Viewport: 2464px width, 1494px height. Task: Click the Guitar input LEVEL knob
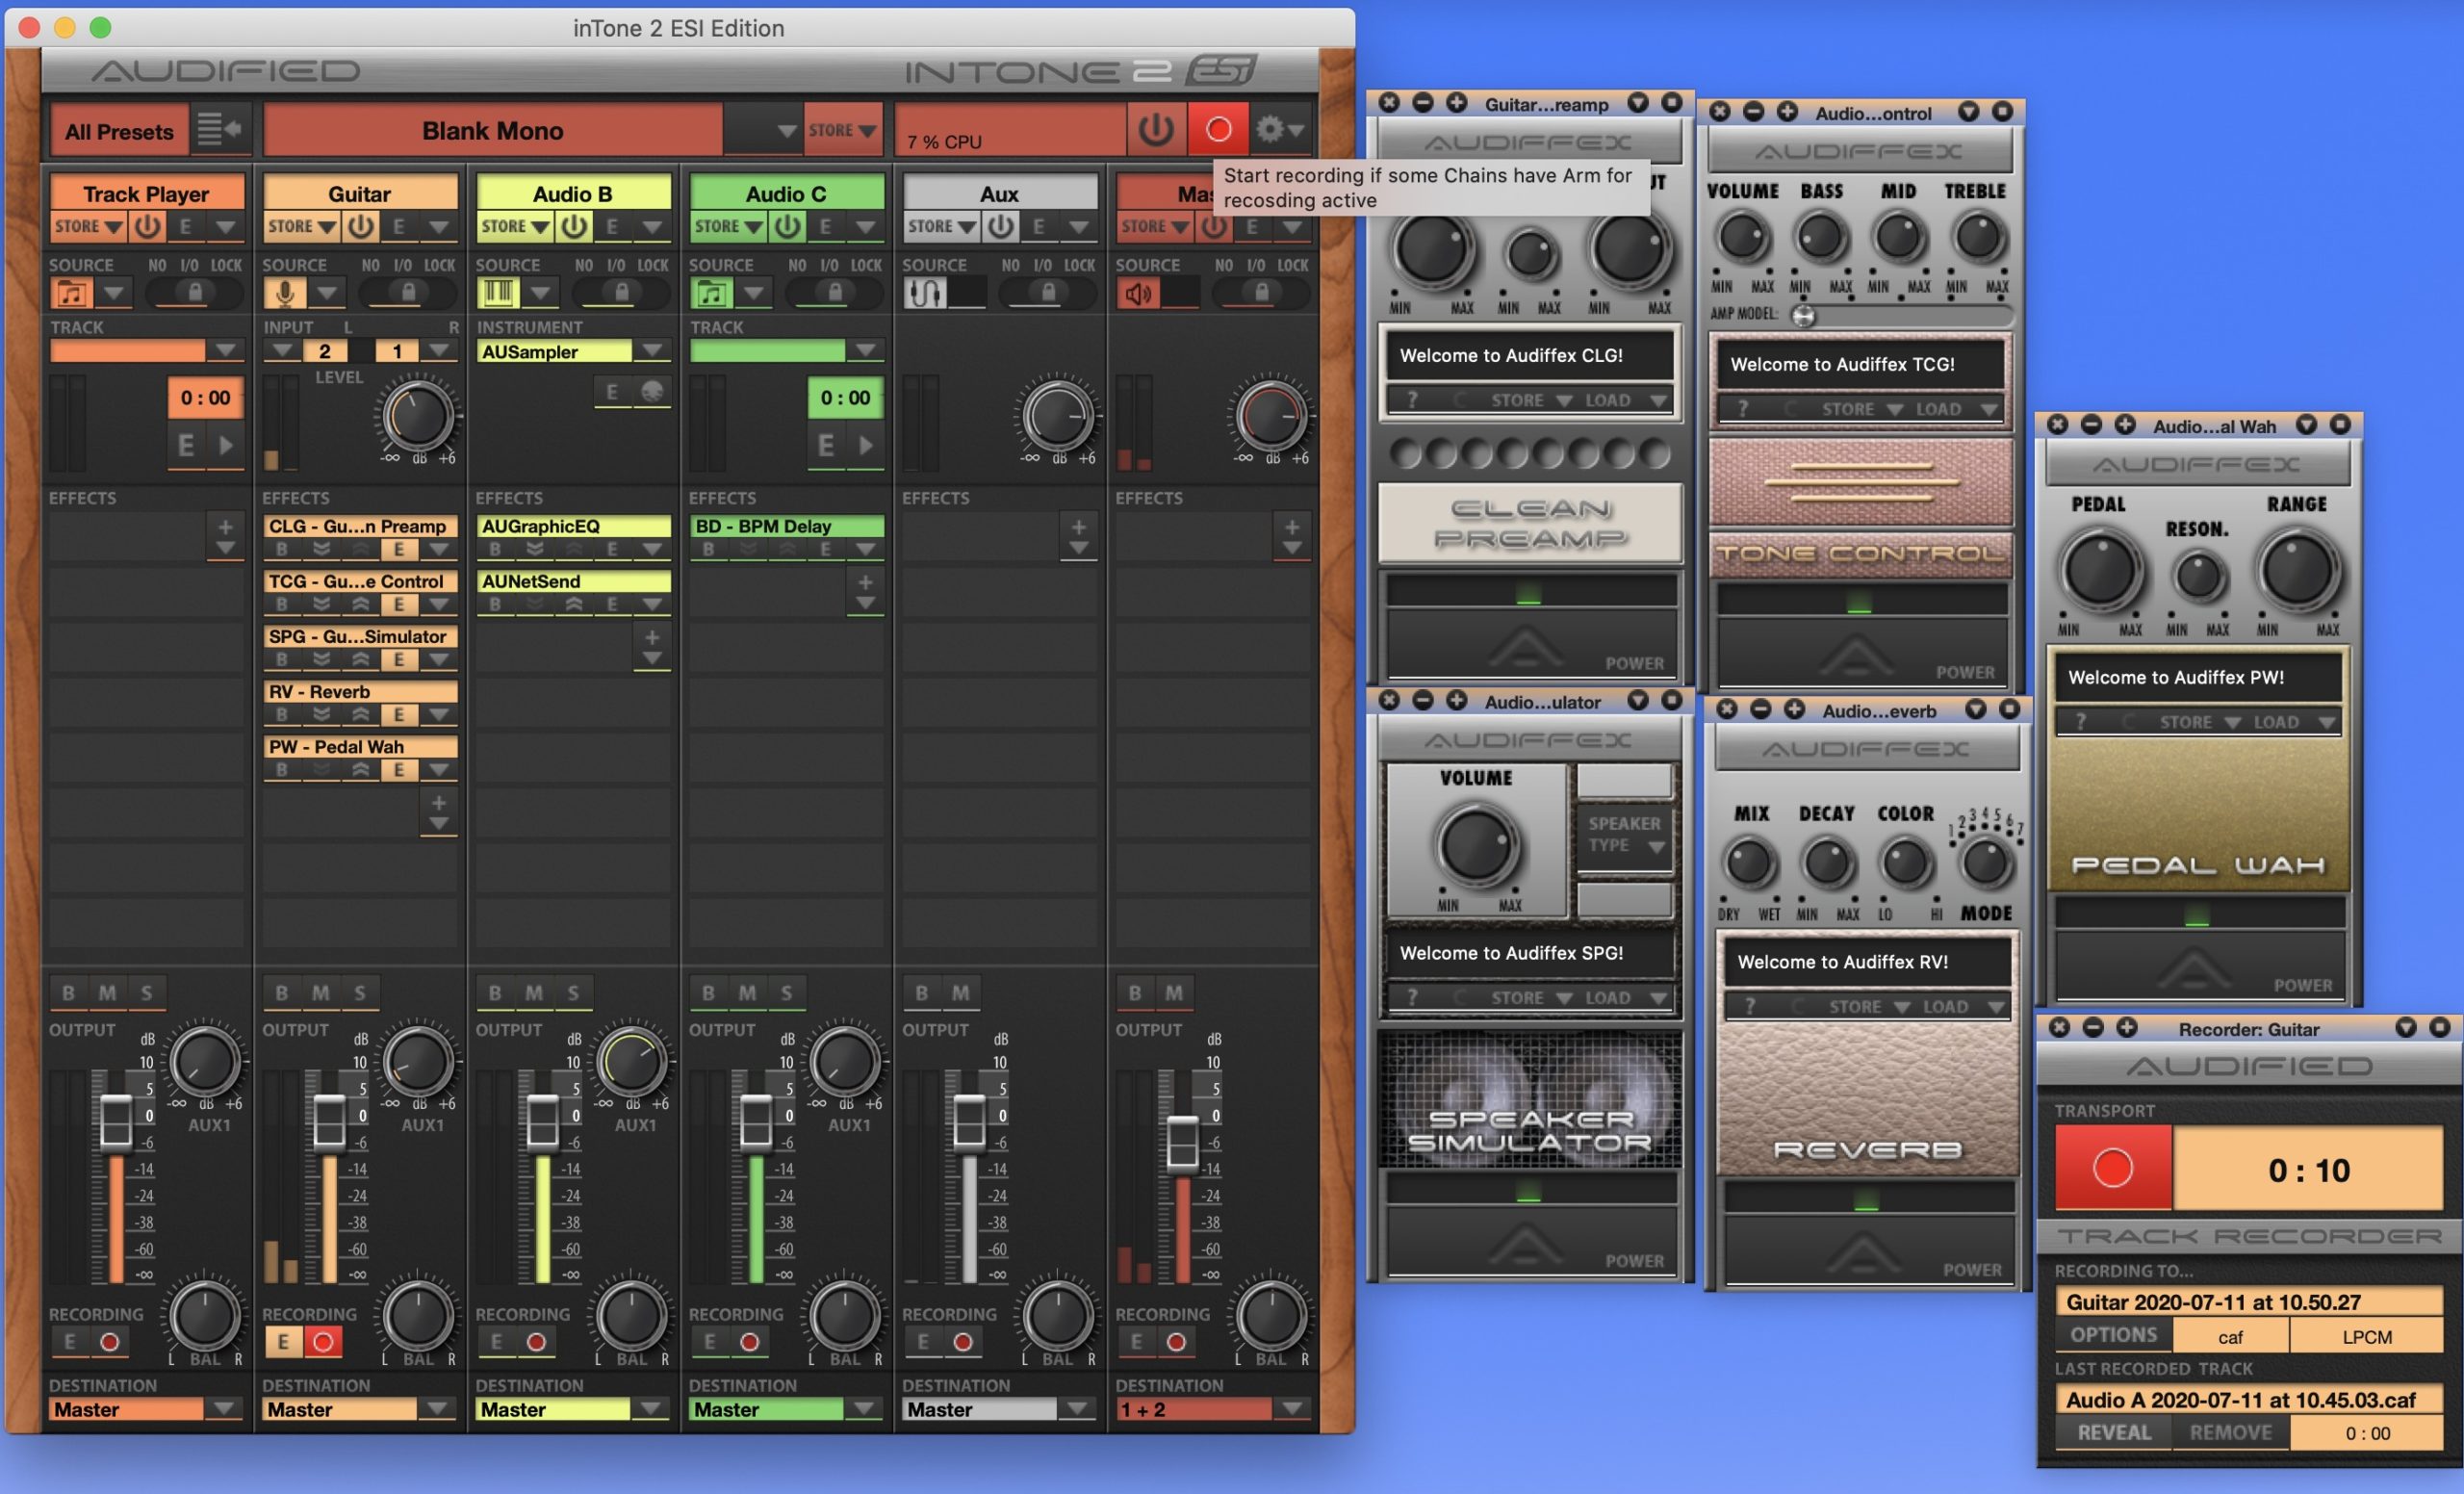point(418,416)
